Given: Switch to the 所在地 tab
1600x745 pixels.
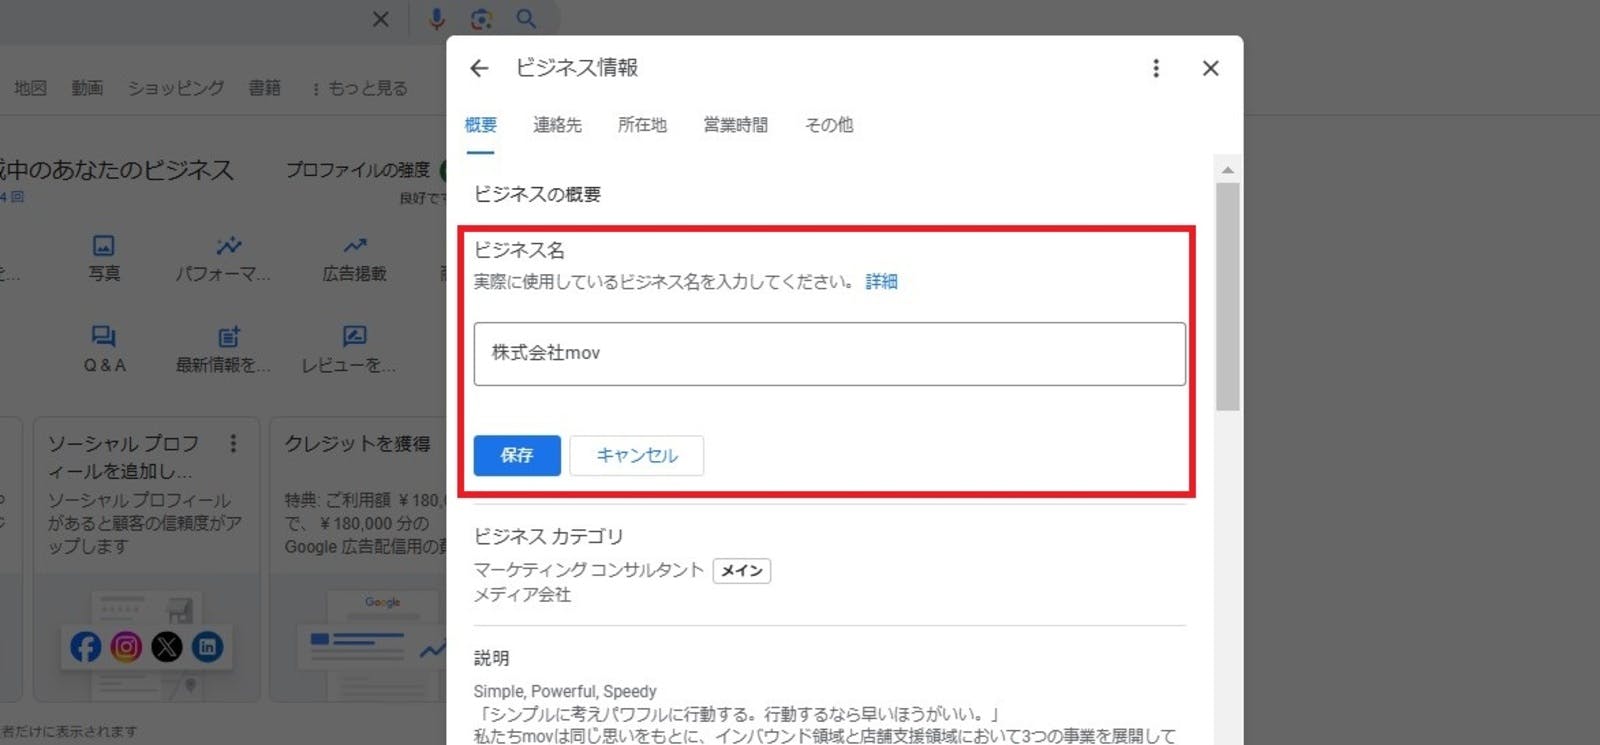Looking at the screenshot, I should tap(642, 125).
